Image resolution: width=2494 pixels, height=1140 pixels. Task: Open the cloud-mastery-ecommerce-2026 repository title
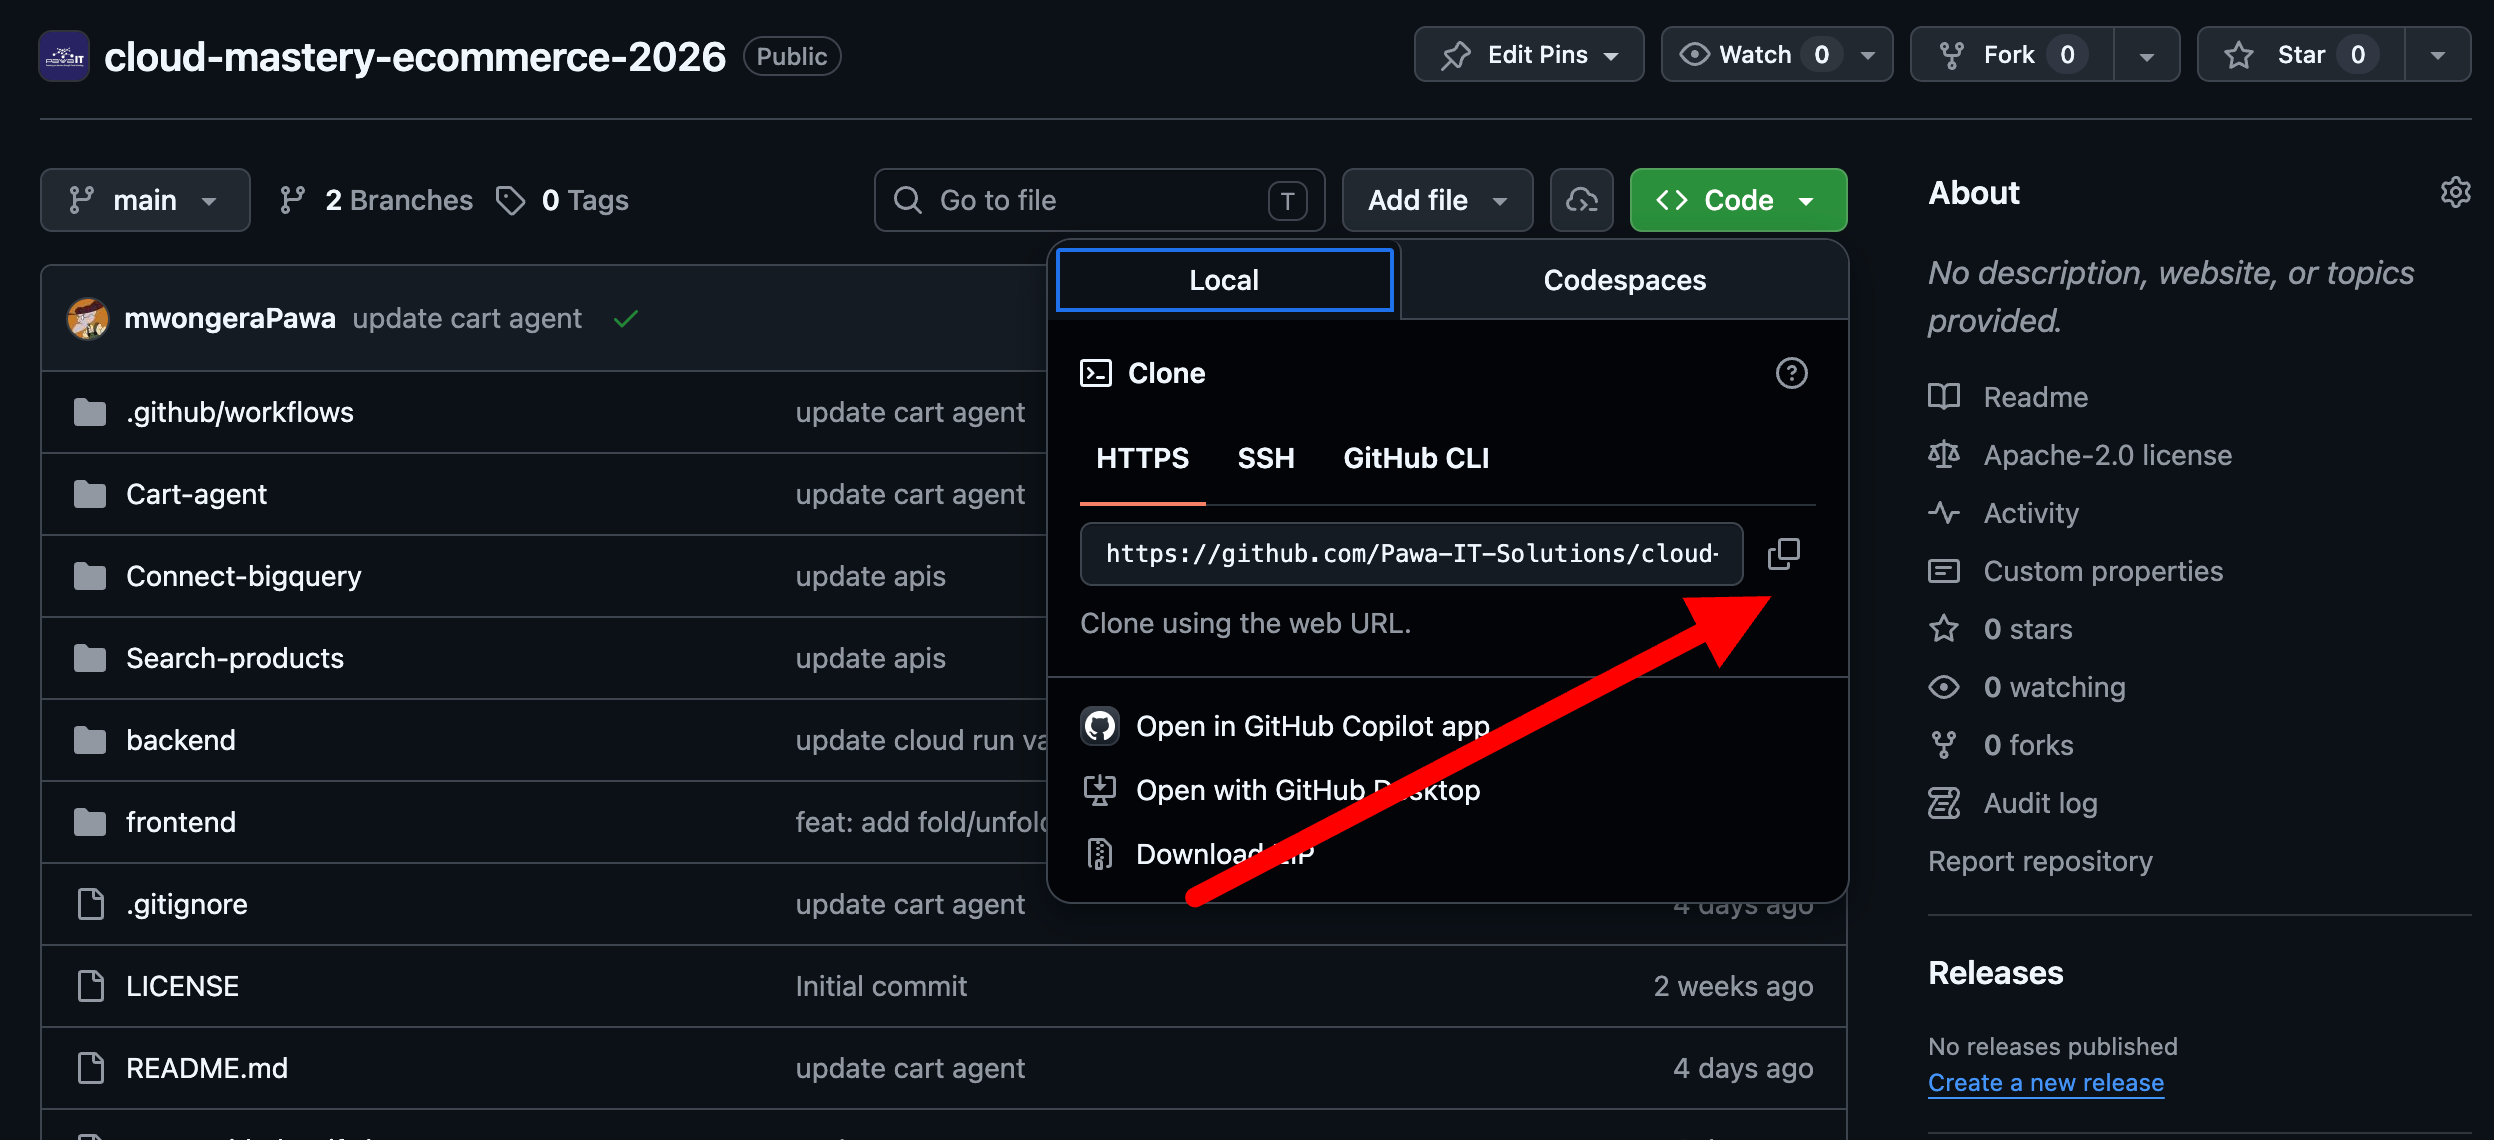click(414, 56)
